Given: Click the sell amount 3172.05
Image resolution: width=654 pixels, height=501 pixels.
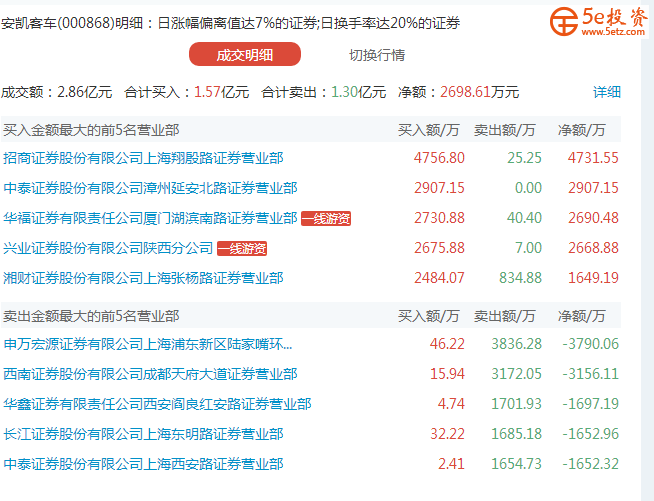Looking at the screenshot, I should [516, 374].
